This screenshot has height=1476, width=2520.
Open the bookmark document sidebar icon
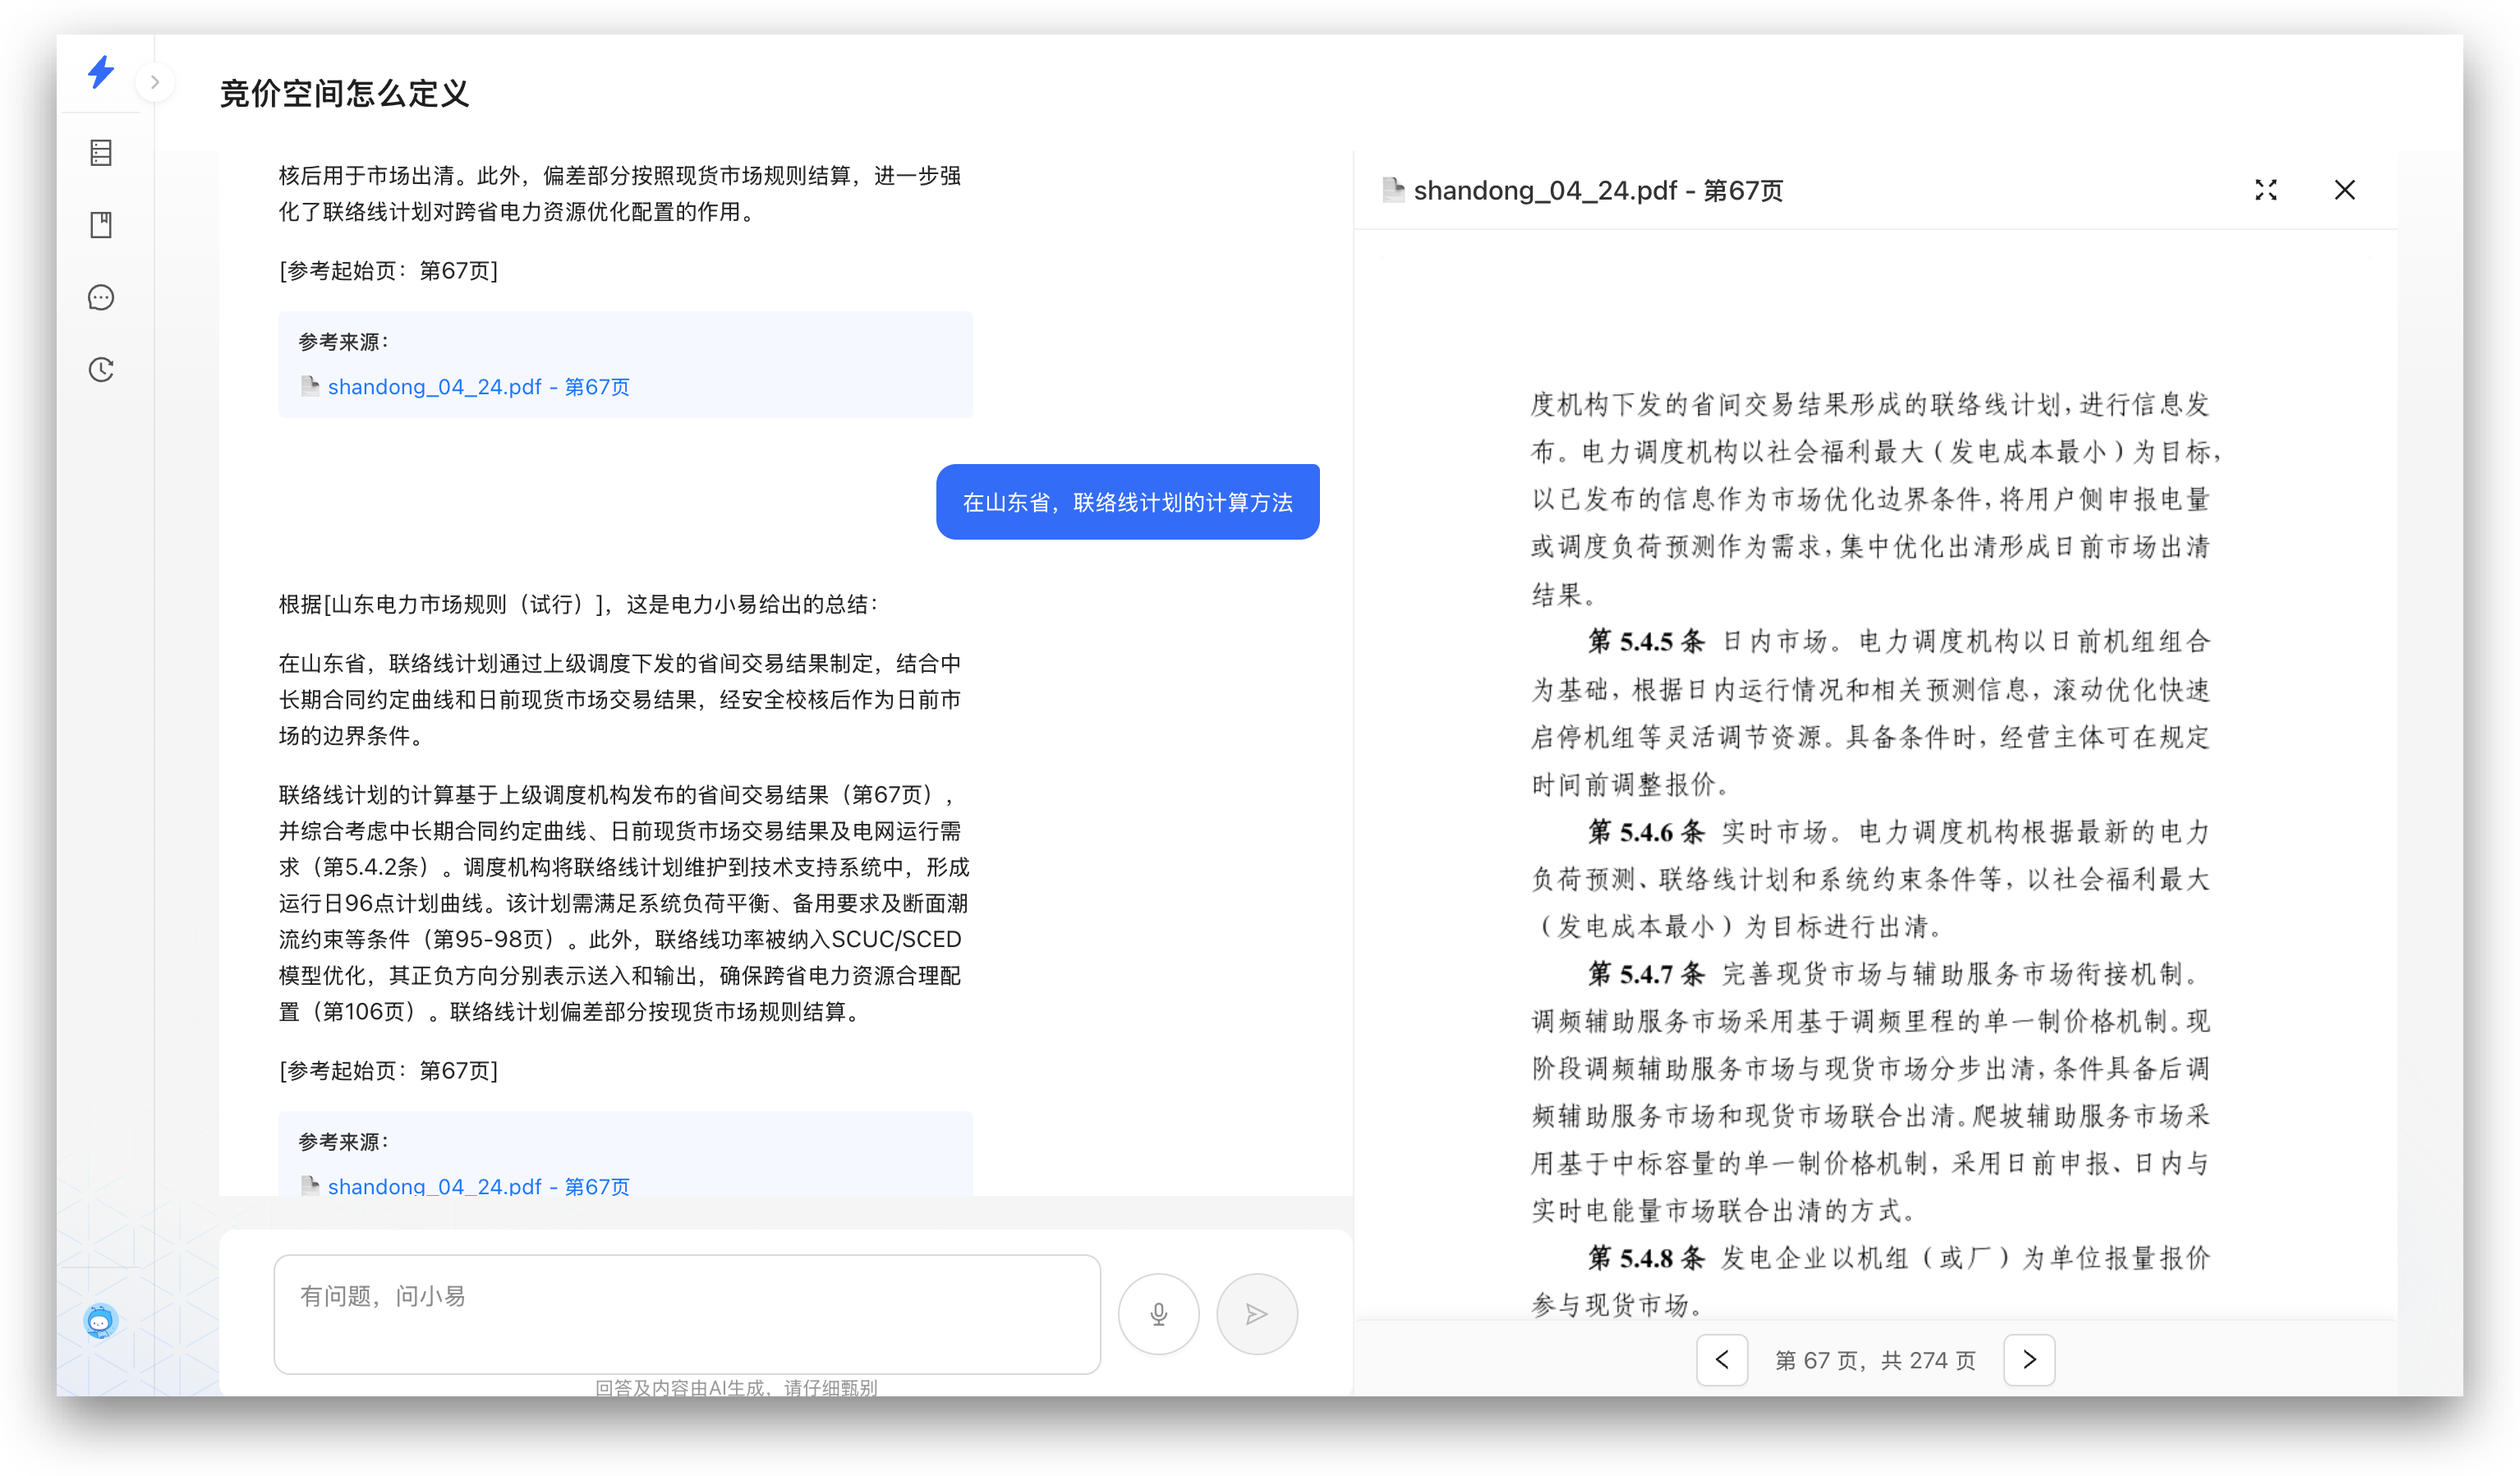click(x=101, y=225)
